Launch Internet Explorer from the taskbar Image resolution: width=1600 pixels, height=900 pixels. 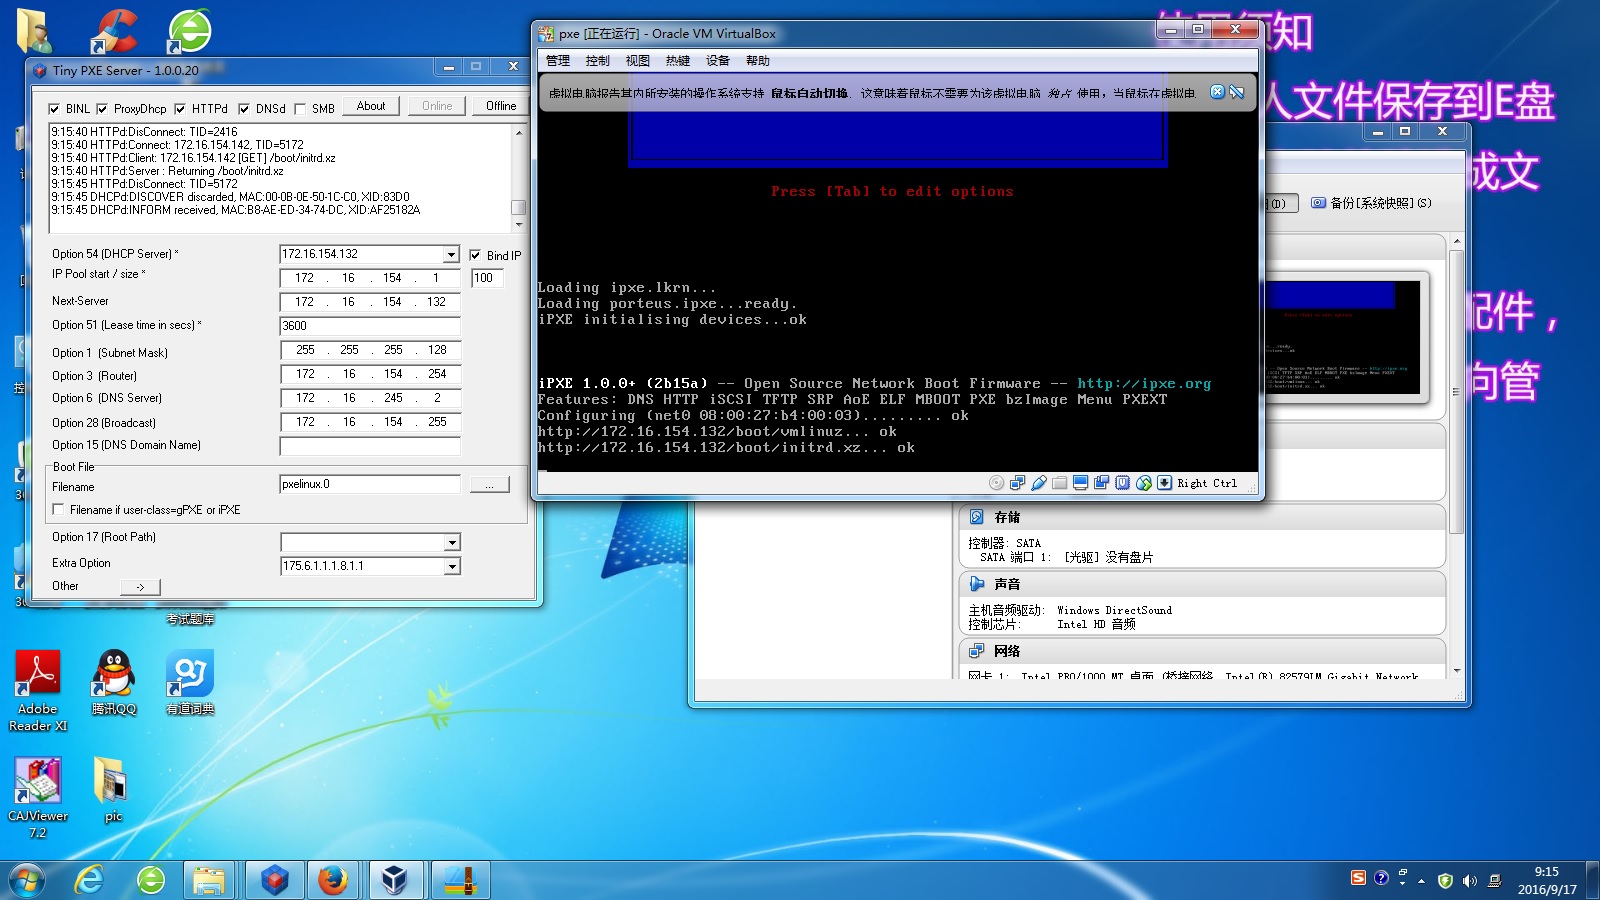90,880
